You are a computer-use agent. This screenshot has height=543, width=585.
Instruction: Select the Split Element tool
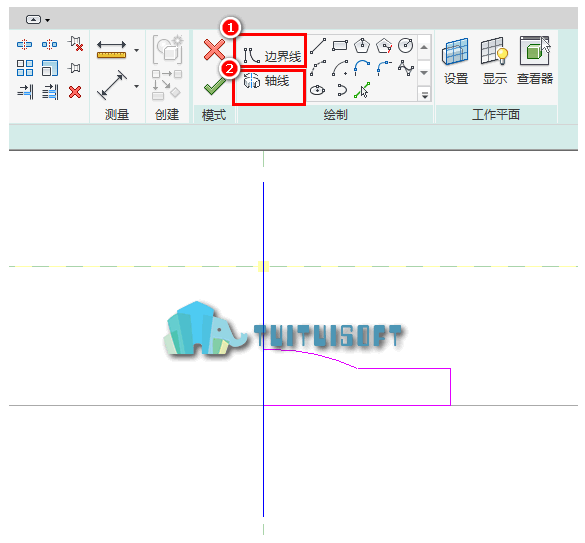tap(25, 44)
